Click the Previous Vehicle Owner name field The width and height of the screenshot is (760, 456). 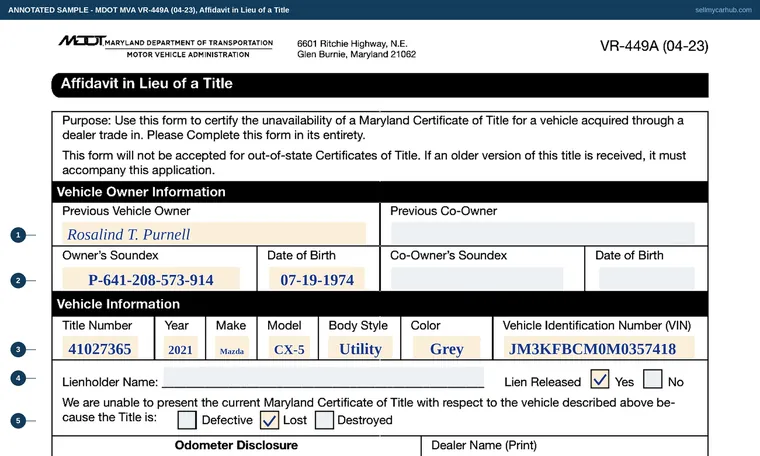214,234
